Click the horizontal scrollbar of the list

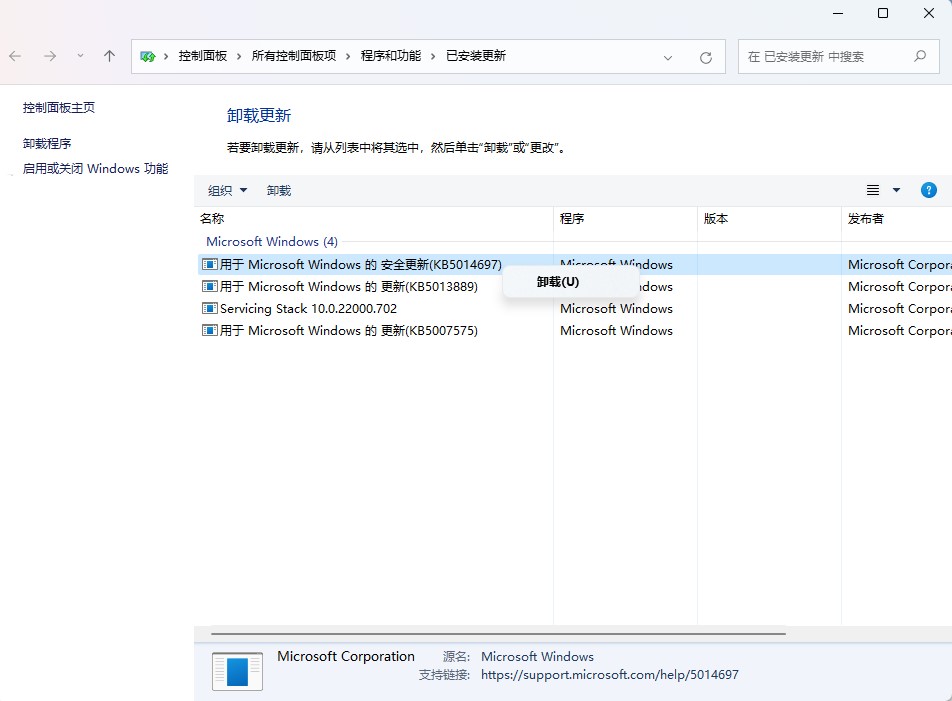pyautogui.click(x=498, y=634)
